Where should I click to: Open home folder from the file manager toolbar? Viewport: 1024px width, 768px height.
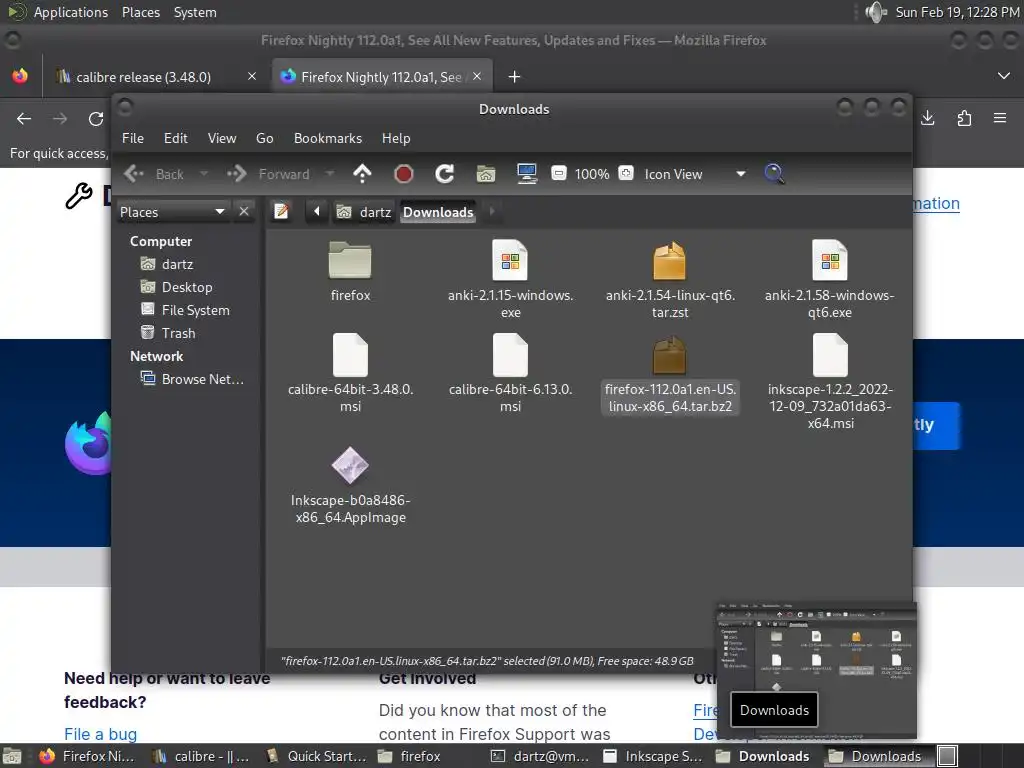(x=486, y=174)
